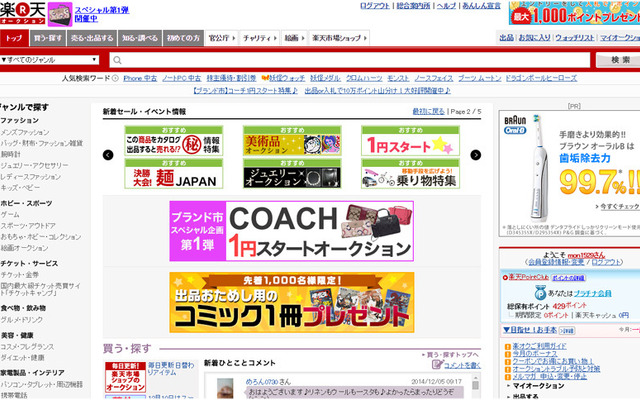Open the 楽オクご利用ガイド link
The width and height of the screenshot is (640, 400).
pos(539,346)
